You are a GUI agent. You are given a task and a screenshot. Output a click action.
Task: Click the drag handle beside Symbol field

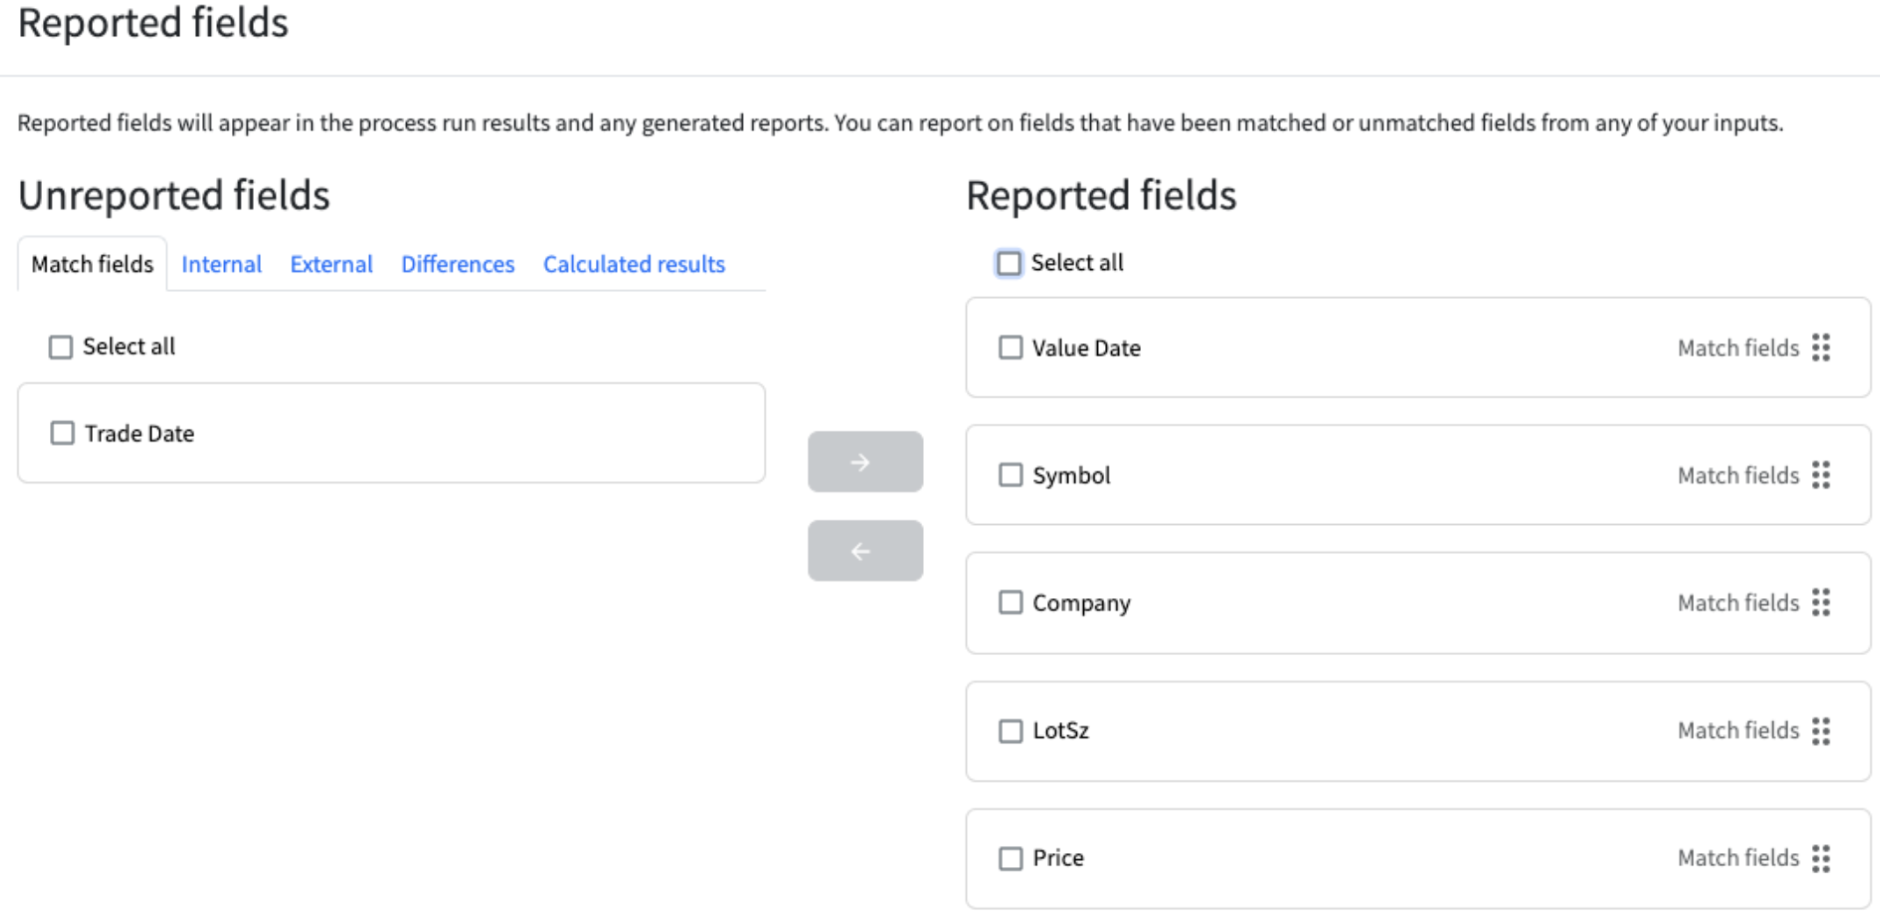(1822, 475)
